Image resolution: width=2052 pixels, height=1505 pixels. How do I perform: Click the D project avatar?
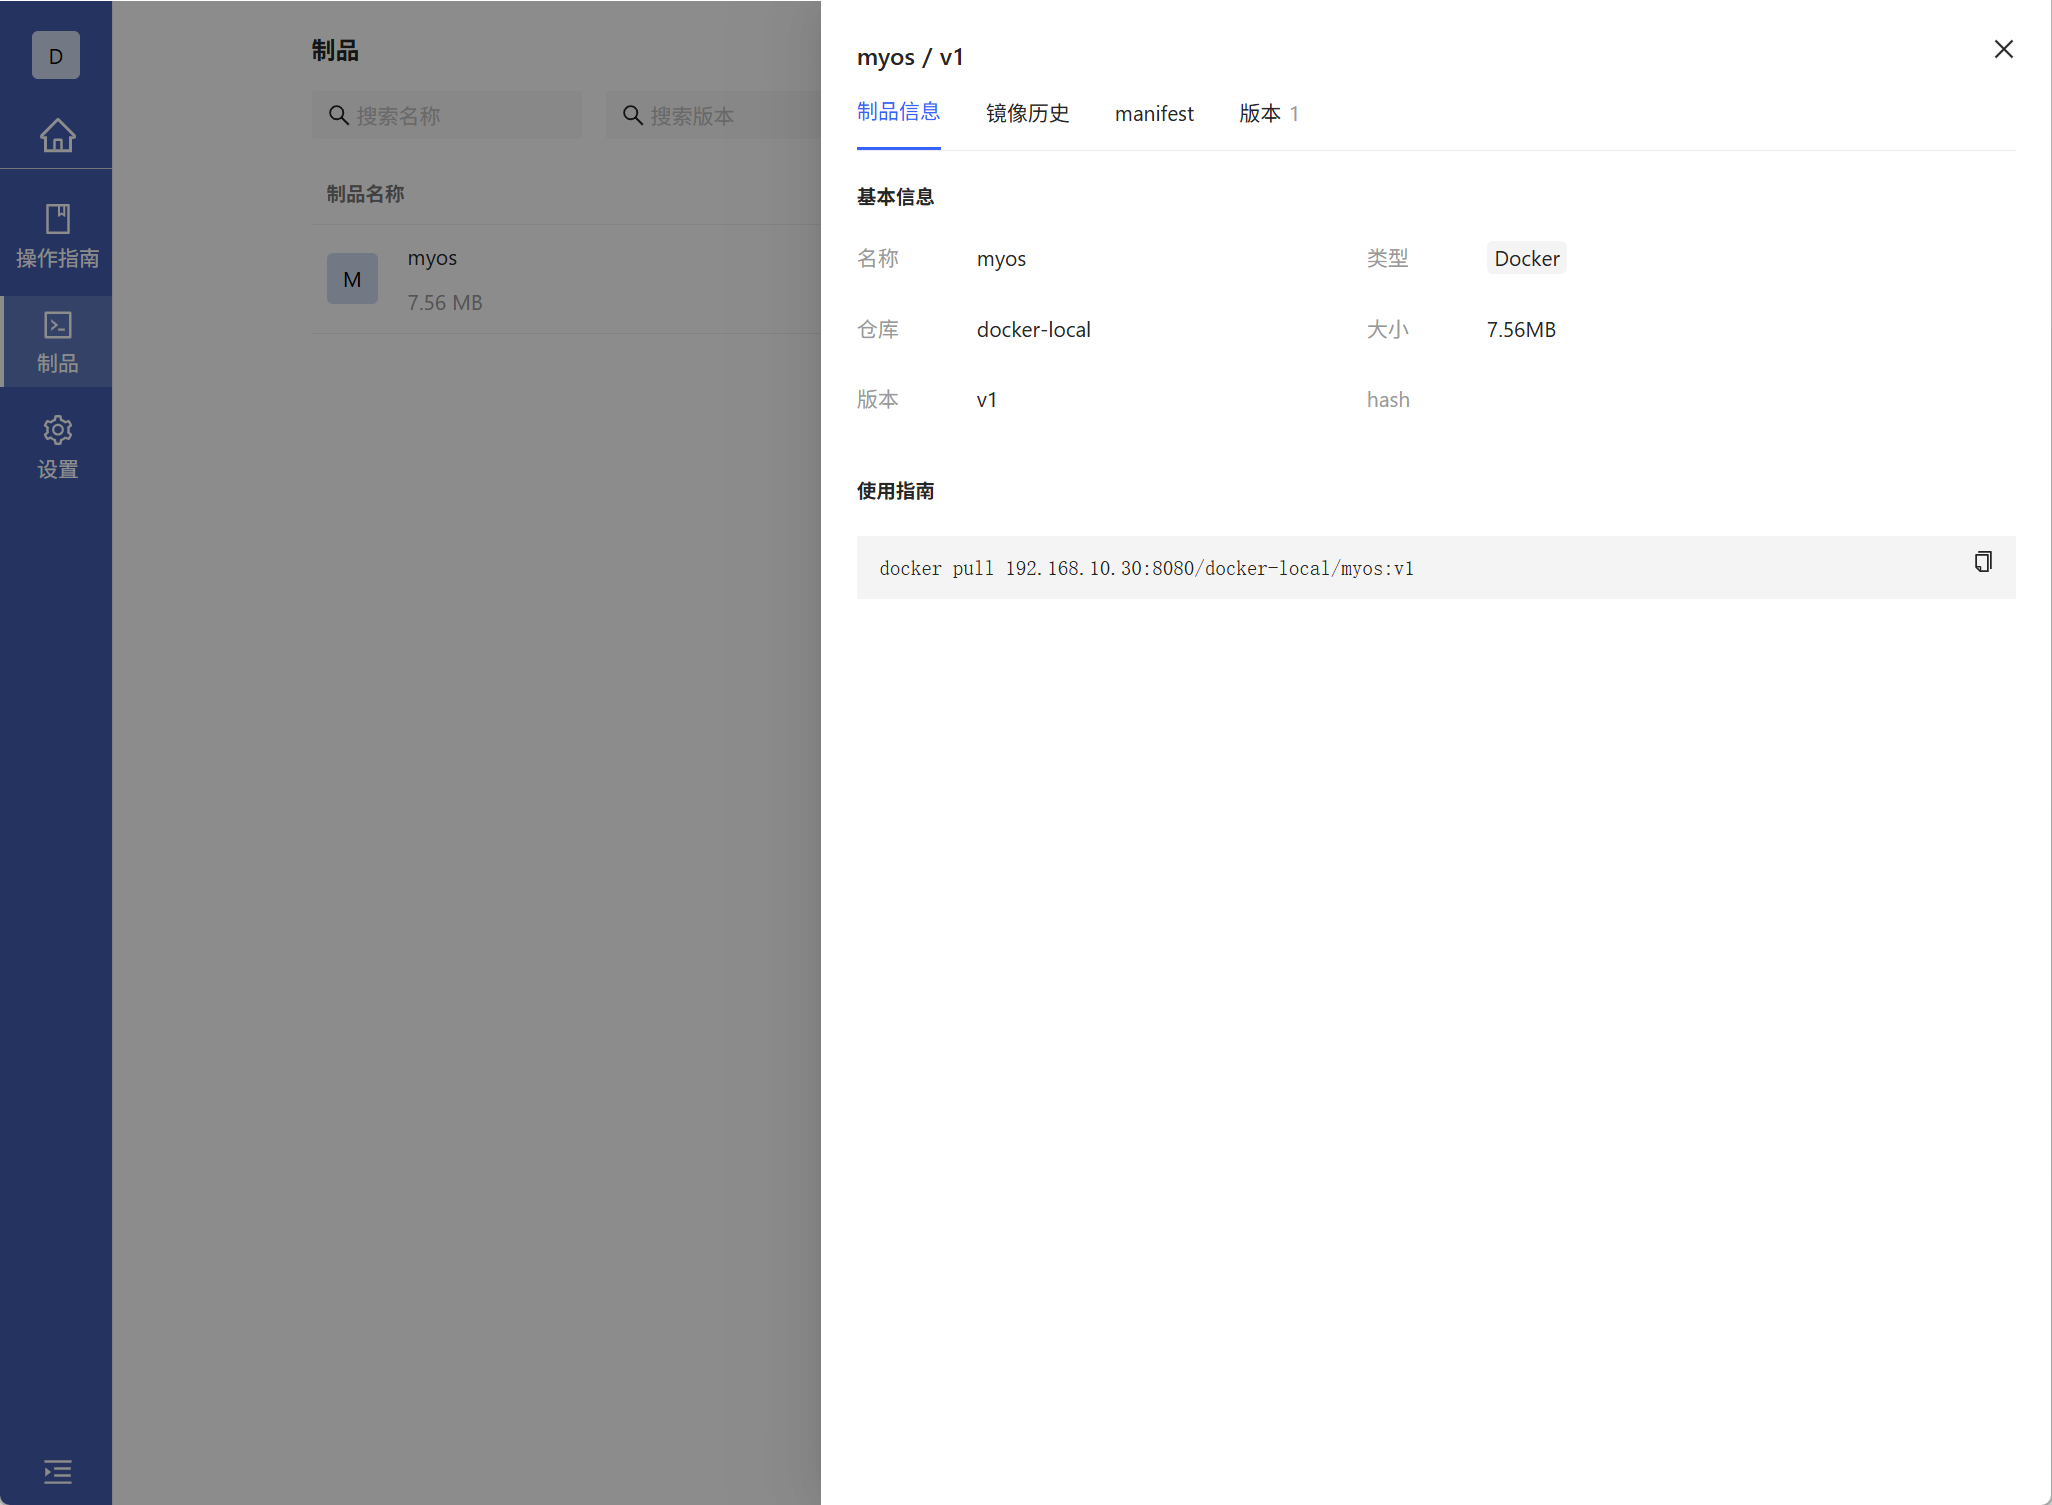coord(56,56)
